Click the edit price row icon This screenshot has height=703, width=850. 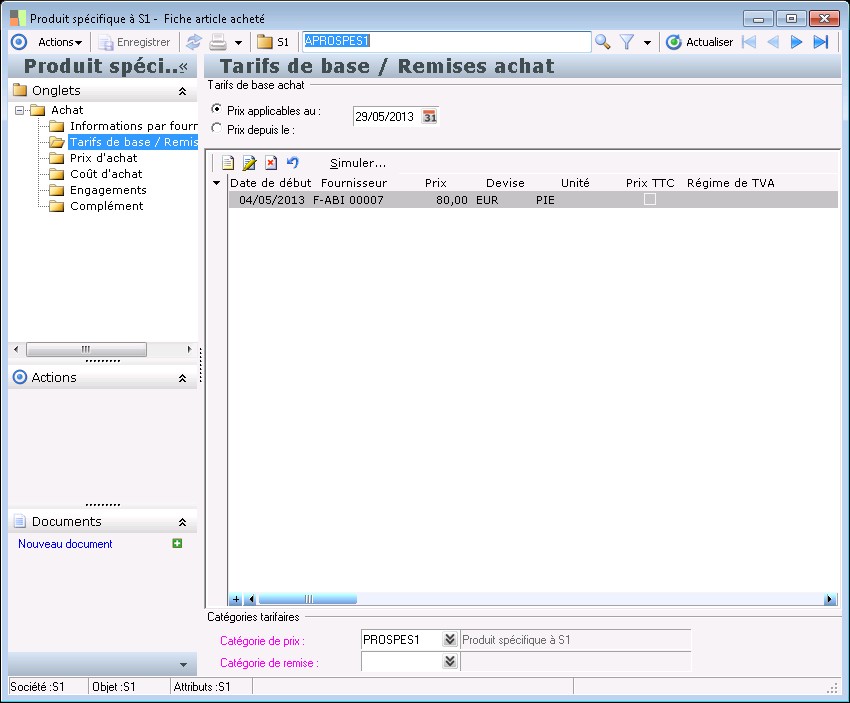click(x=249, y=163)
